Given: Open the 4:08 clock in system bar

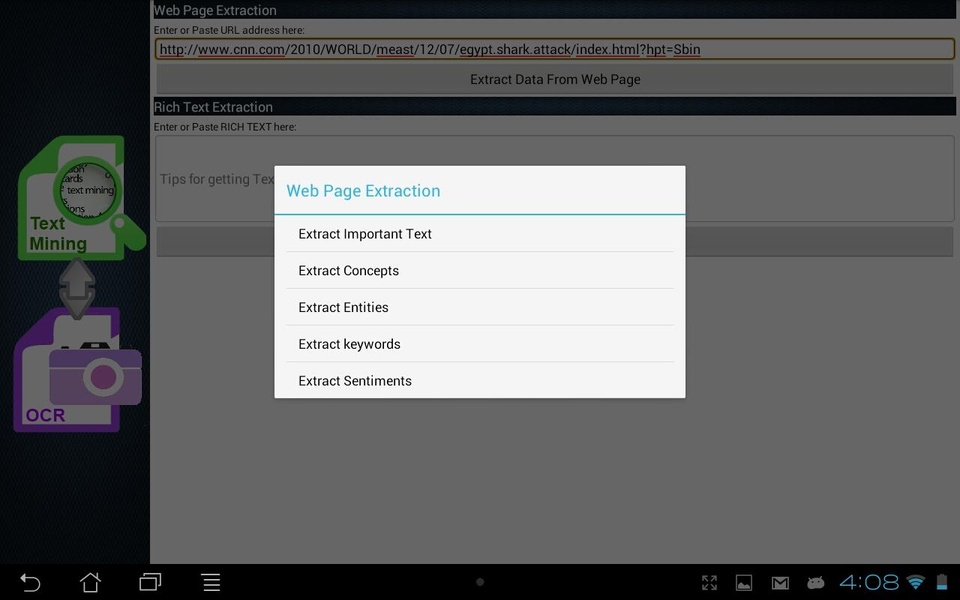Looking at the screenshot, I should click(869, 582).
